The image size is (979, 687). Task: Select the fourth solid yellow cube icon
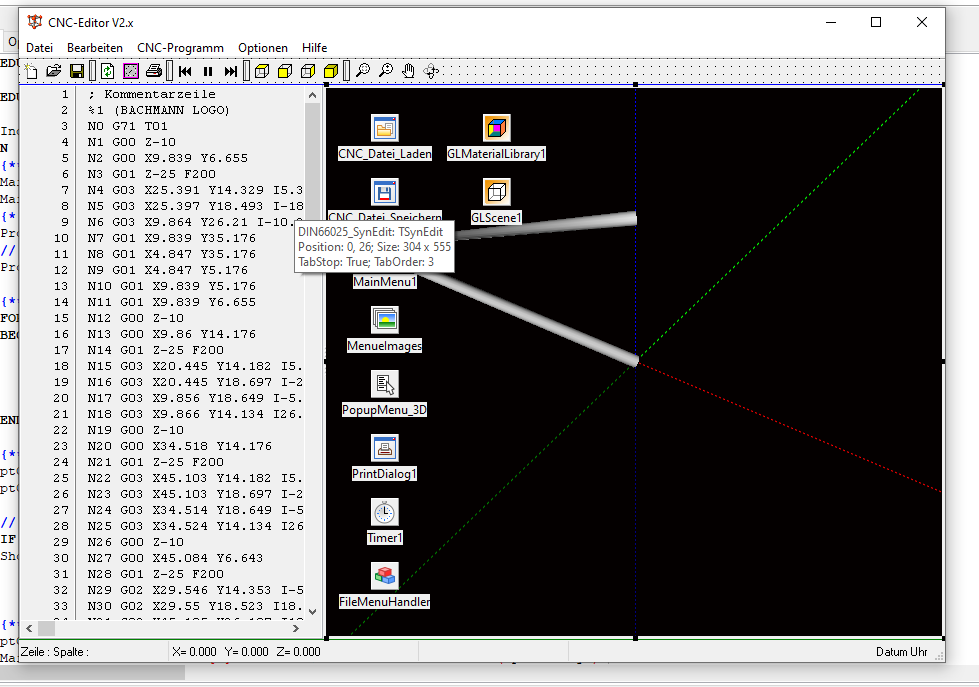pyautogui.click(x=332, y=71)
